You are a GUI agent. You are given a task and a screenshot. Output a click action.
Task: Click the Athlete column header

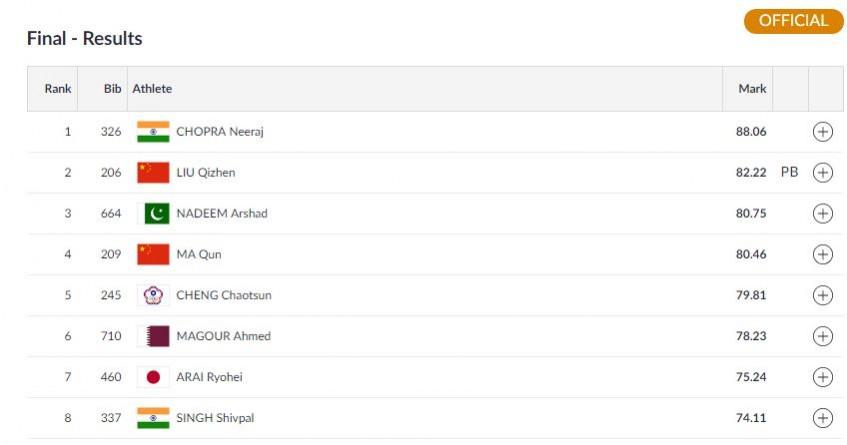[x=152, y=89]
